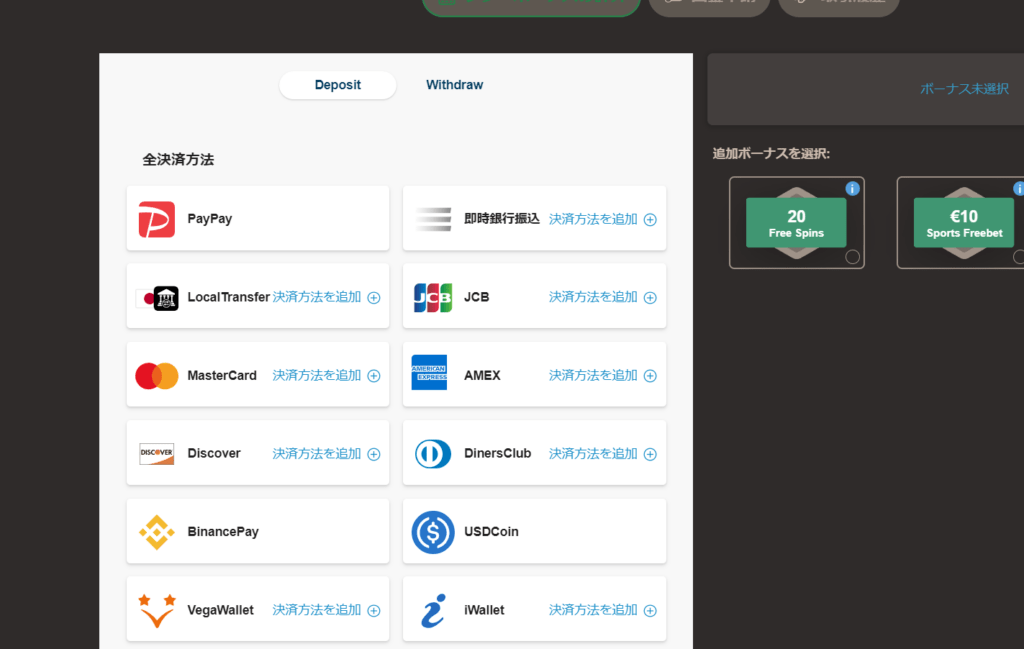Click plus icon in VegaWallet row
The image size is (1024, 649).
coord(374,610)
